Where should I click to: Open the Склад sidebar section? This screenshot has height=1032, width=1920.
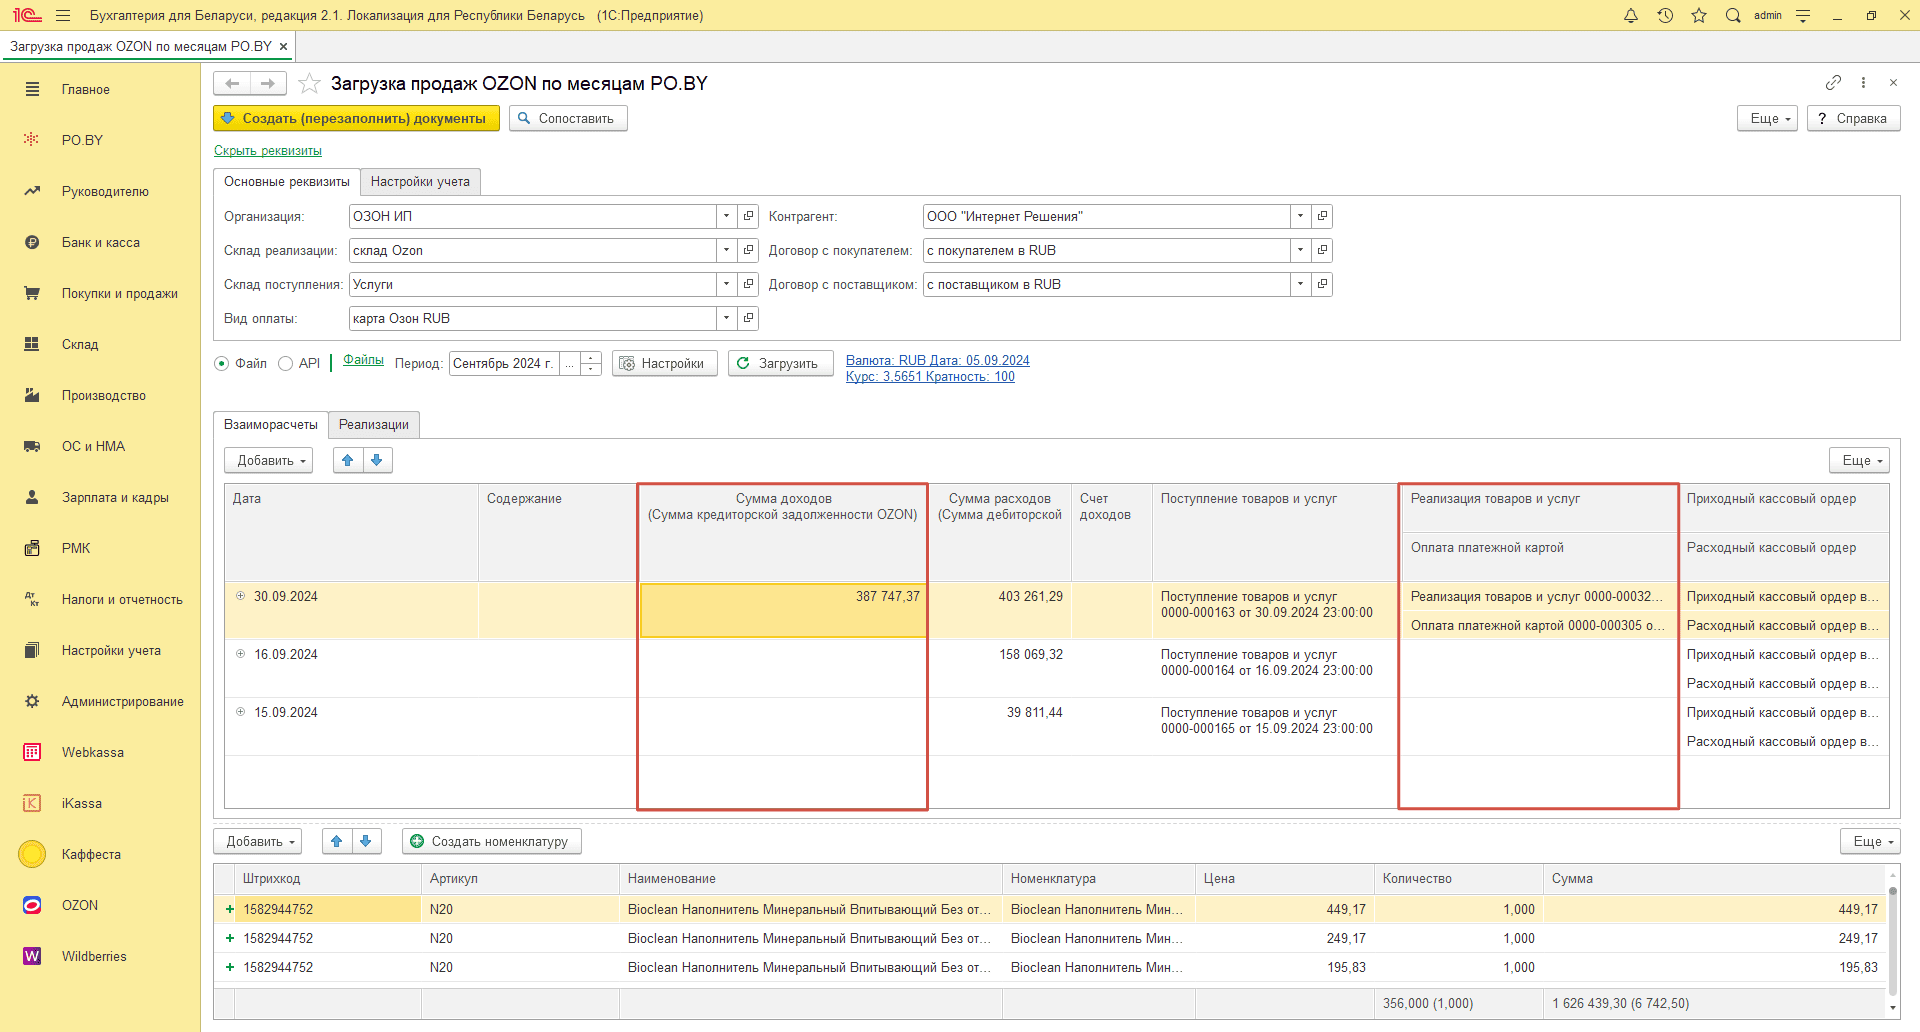click(80, 344)
